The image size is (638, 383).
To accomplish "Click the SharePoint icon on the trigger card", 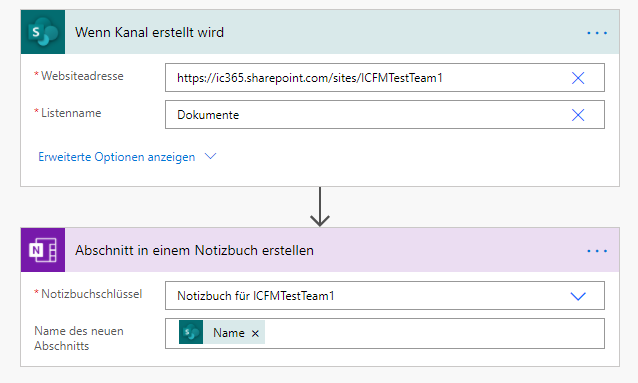I will tap(43, 32).
